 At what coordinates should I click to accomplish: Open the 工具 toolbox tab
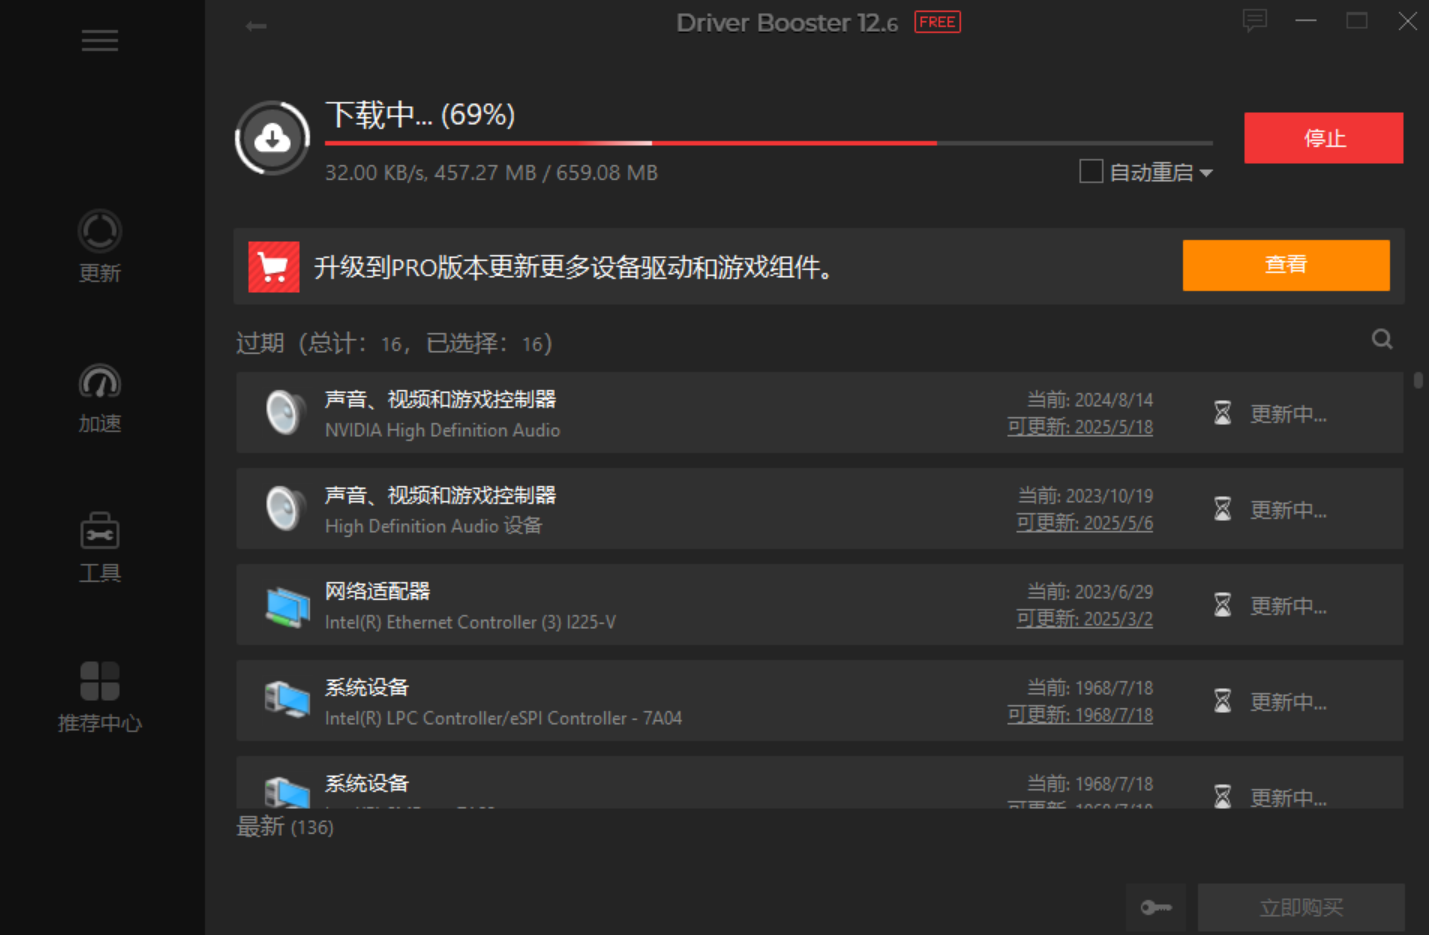pyautogui.click(x=100, y=547)
